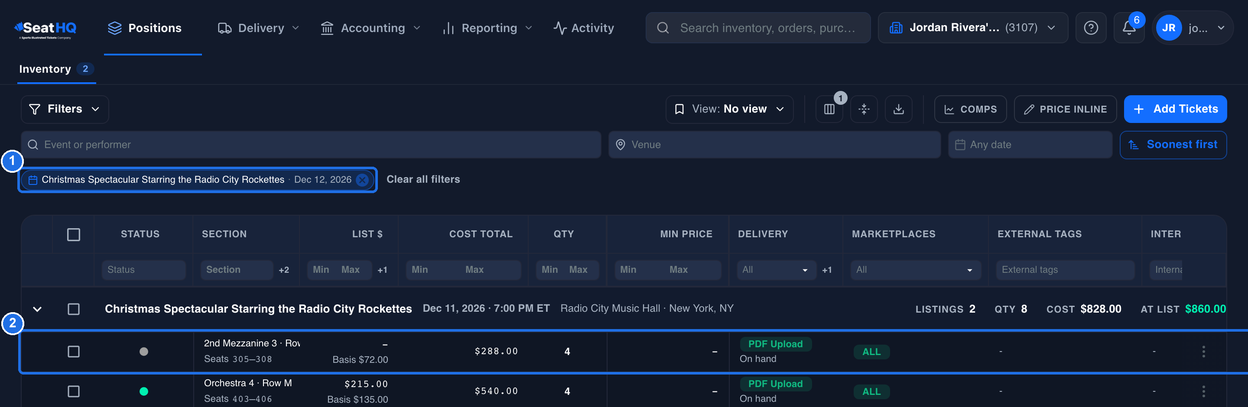Click the +2 badge beside Section filter

click(284, 270)
